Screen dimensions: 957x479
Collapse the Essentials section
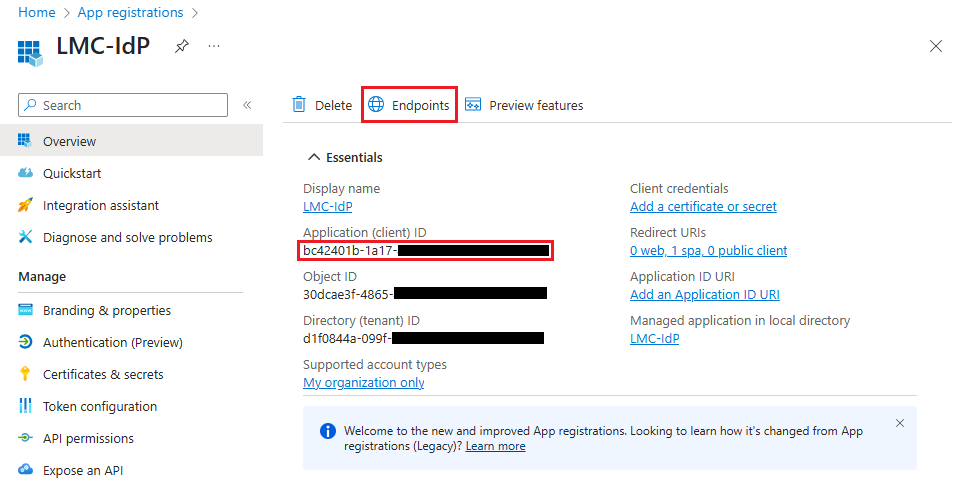[x=314, y=157]
